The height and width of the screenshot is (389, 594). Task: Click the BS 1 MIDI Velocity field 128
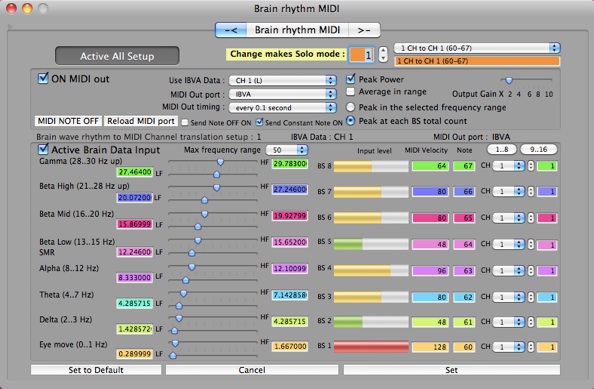point(430,347)
